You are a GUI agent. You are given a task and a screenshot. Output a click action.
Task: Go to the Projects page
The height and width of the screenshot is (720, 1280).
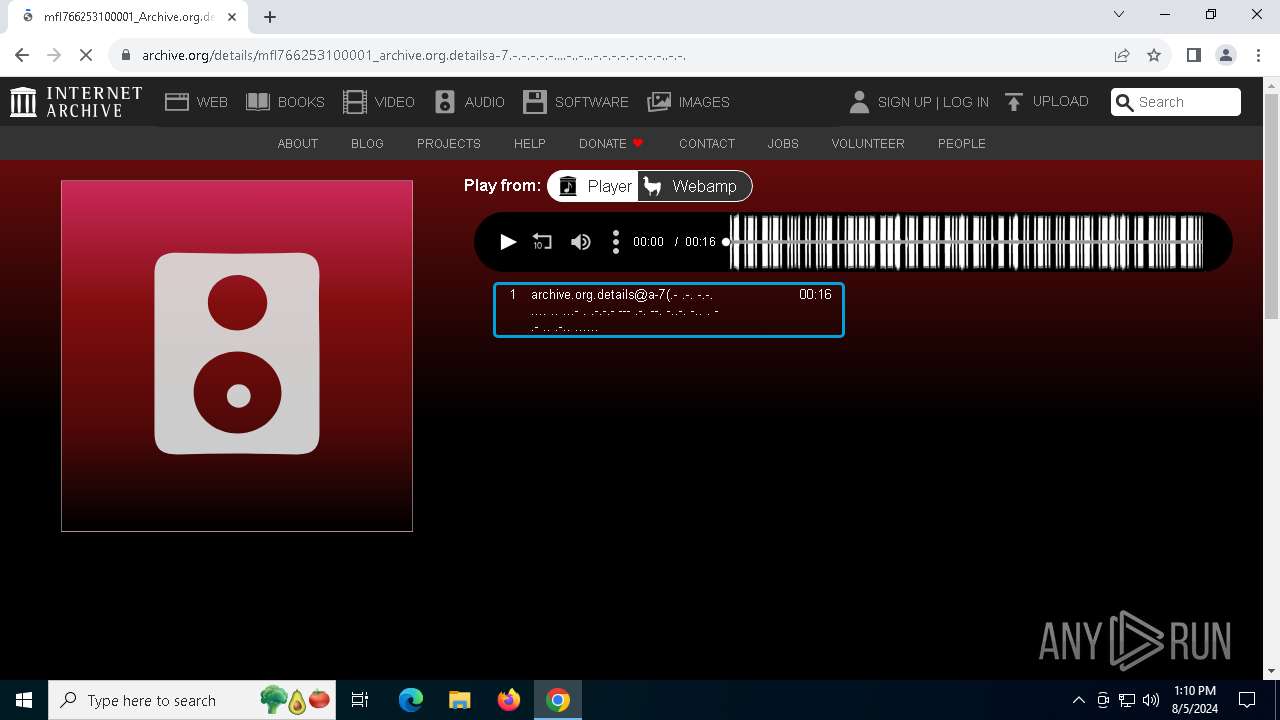coord(449,143)
